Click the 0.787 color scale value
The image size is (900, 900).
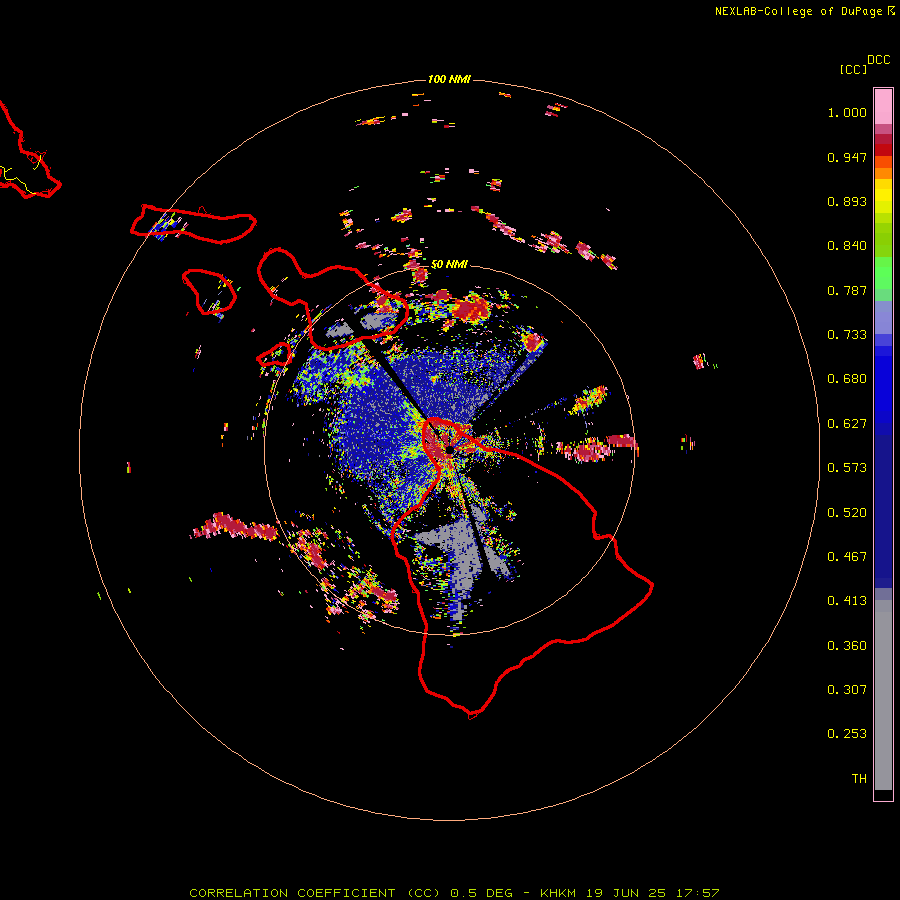coord(847,290)
